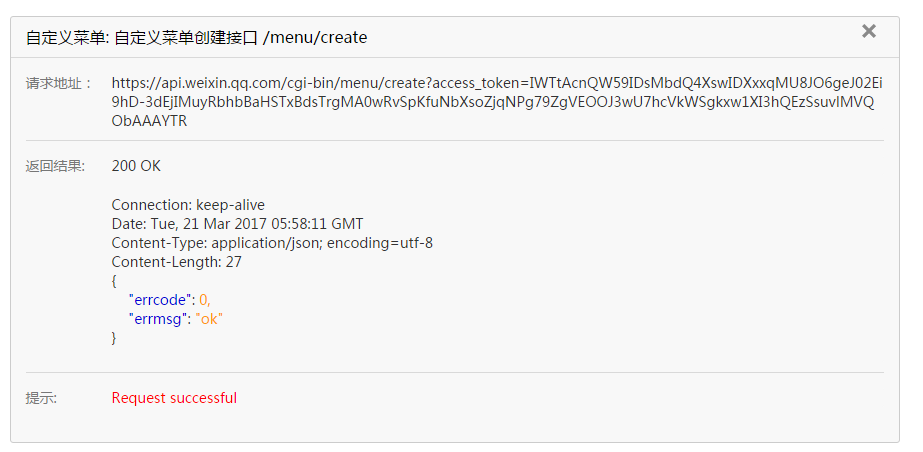
Task: Click the 返回结果 label
Action: [56, 166]
